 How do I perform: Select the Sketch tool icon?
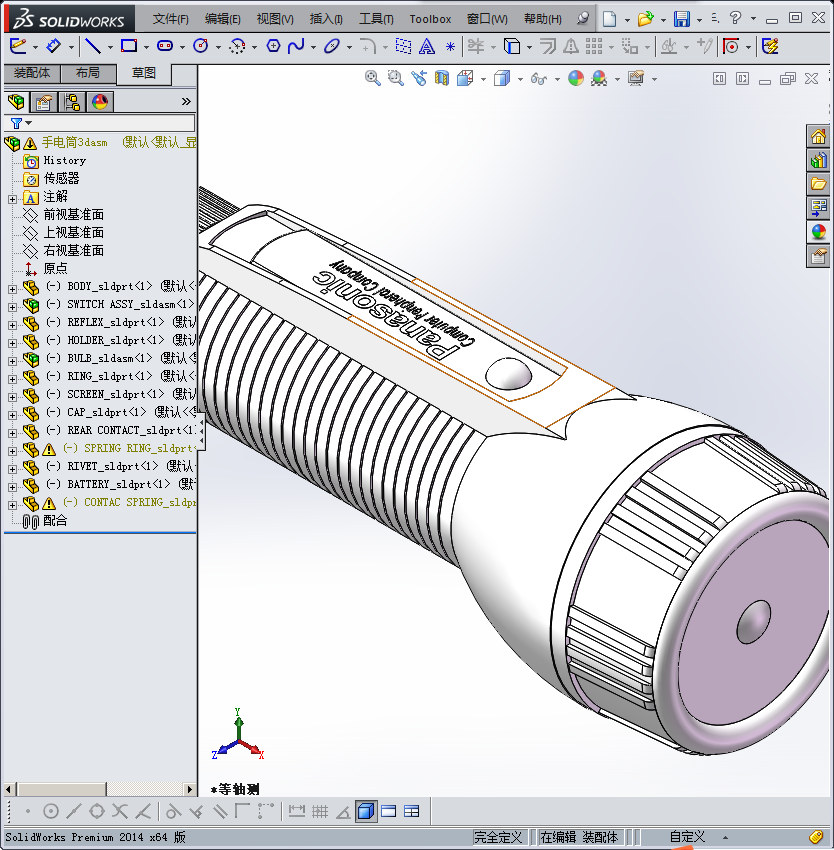pos(18,46)
